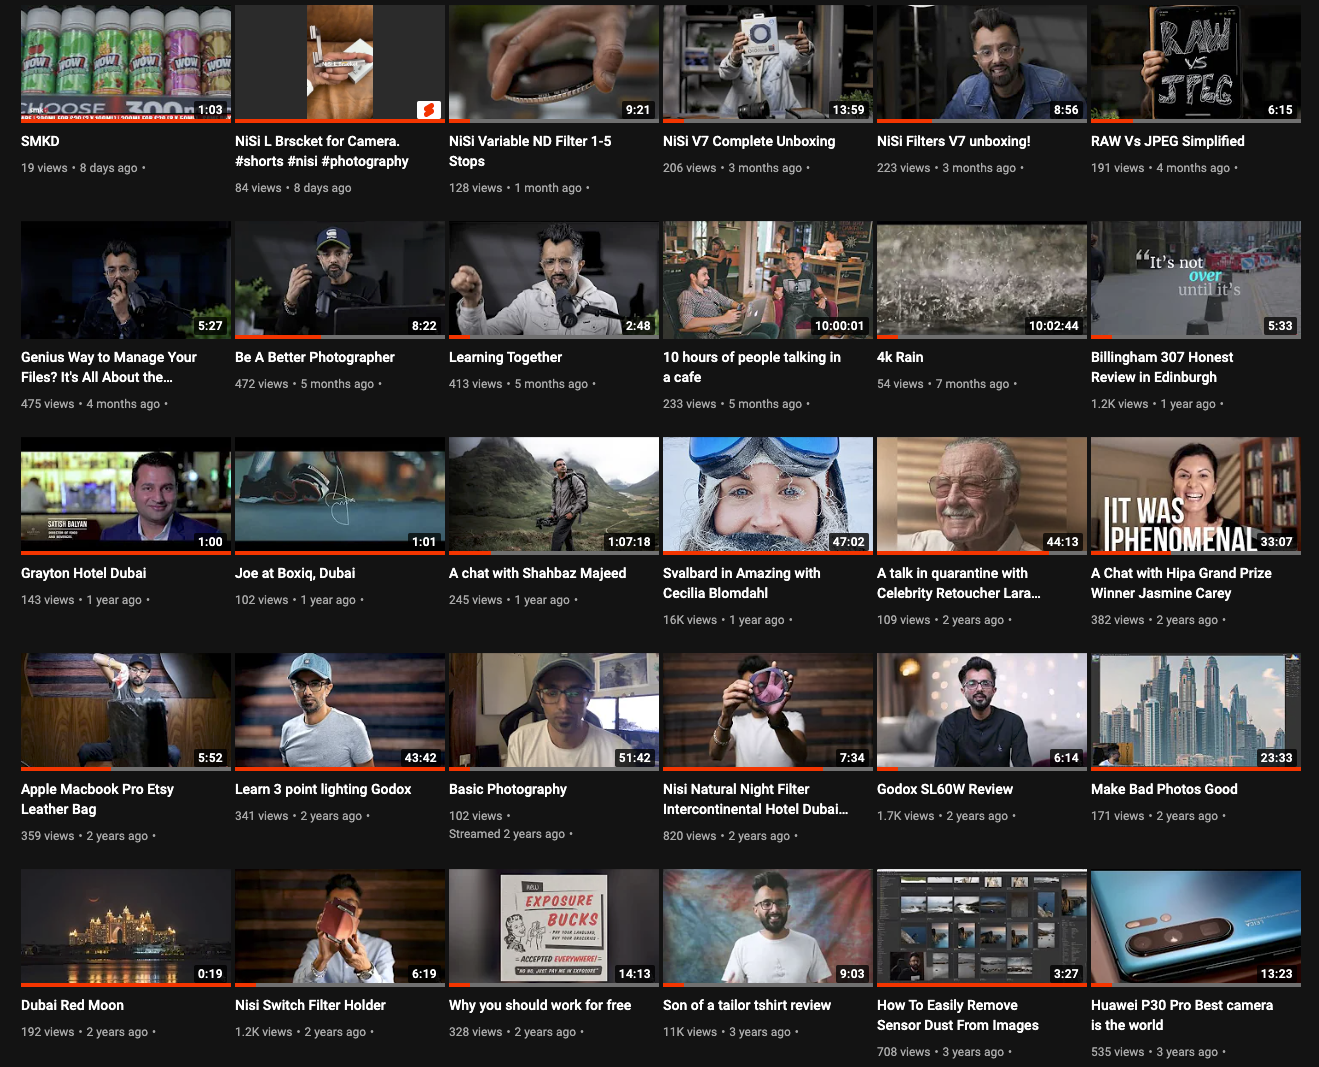
Task: Open the NiSi Variable ND Filter 1-5 Stops title
Action: point(530,151)
